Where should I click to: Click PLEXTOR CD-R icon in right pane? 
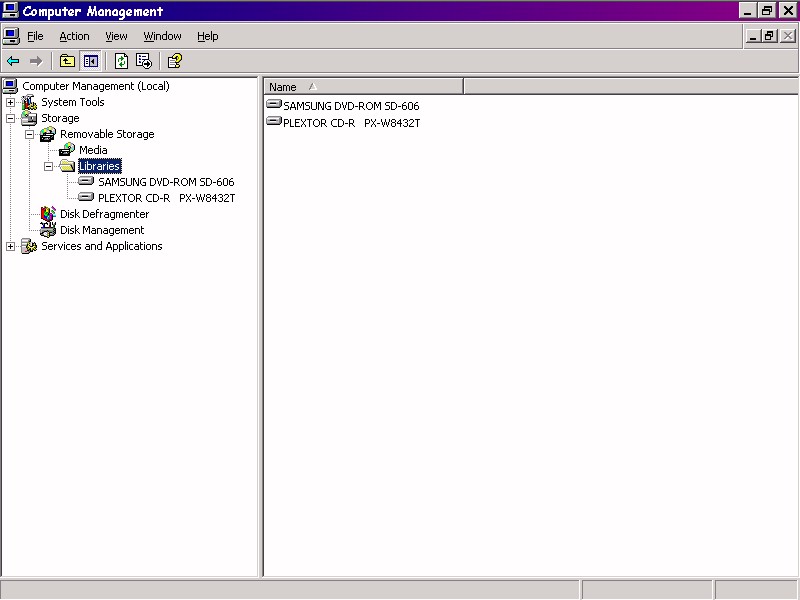[274, 121]
